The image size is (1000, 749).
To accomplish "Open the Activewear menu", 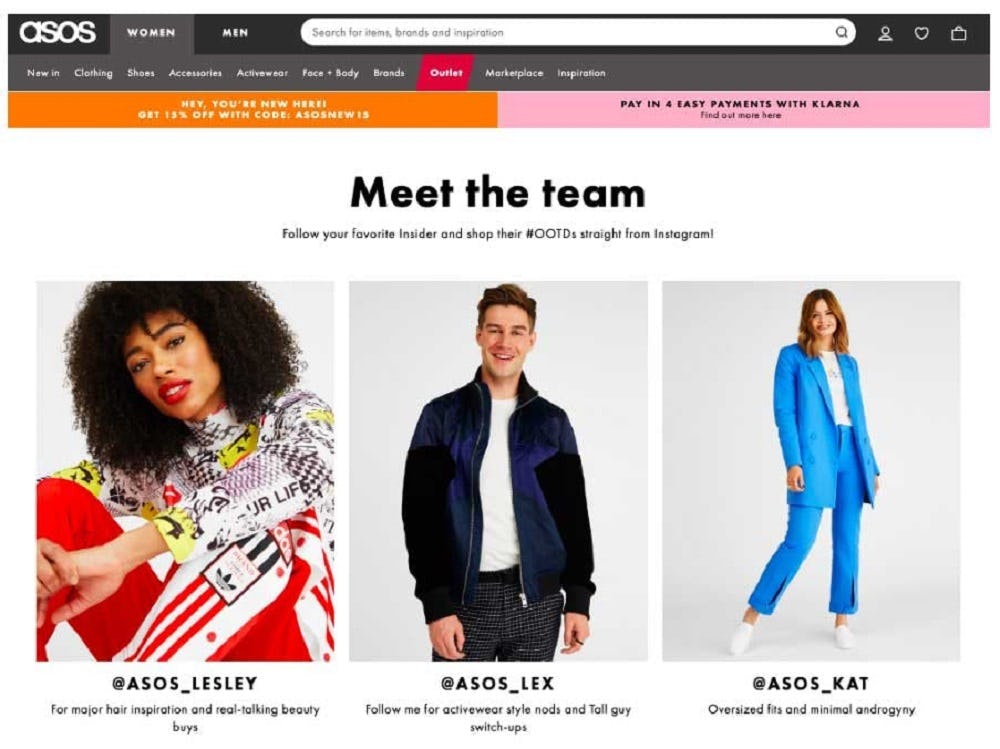I will click(x=262, y=73).
